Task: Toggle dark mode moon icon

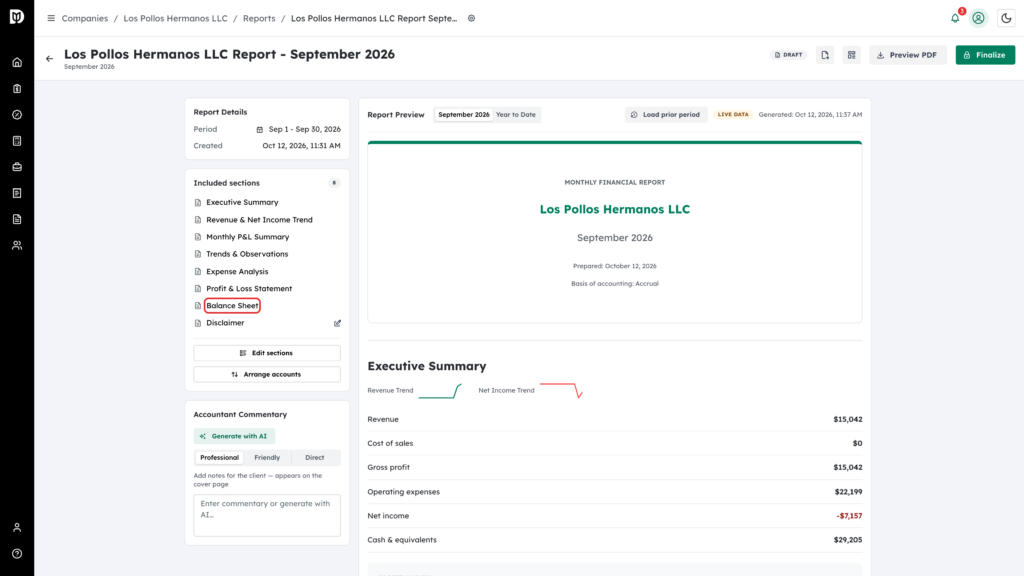Action: click(1006, 18)
